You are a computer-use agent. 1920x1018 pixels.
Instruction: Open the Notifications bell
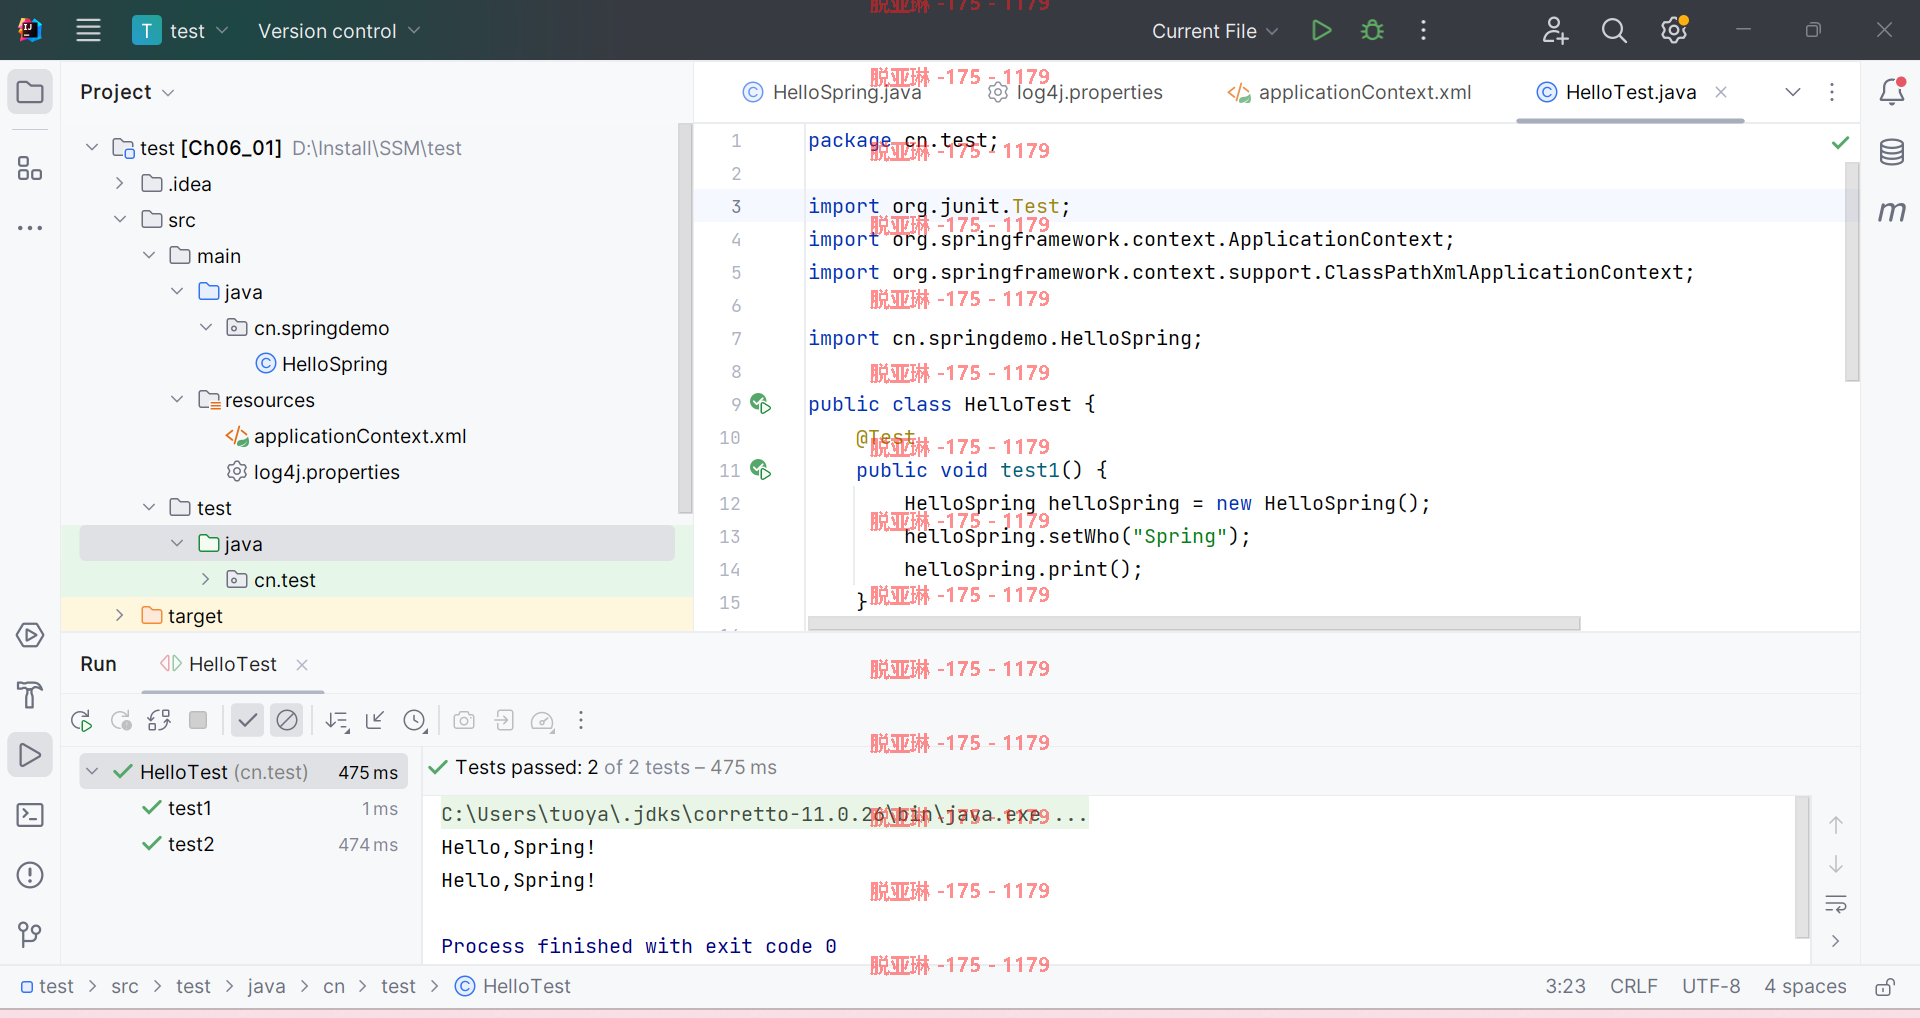pyautogui.click(x=1891, y=92)
